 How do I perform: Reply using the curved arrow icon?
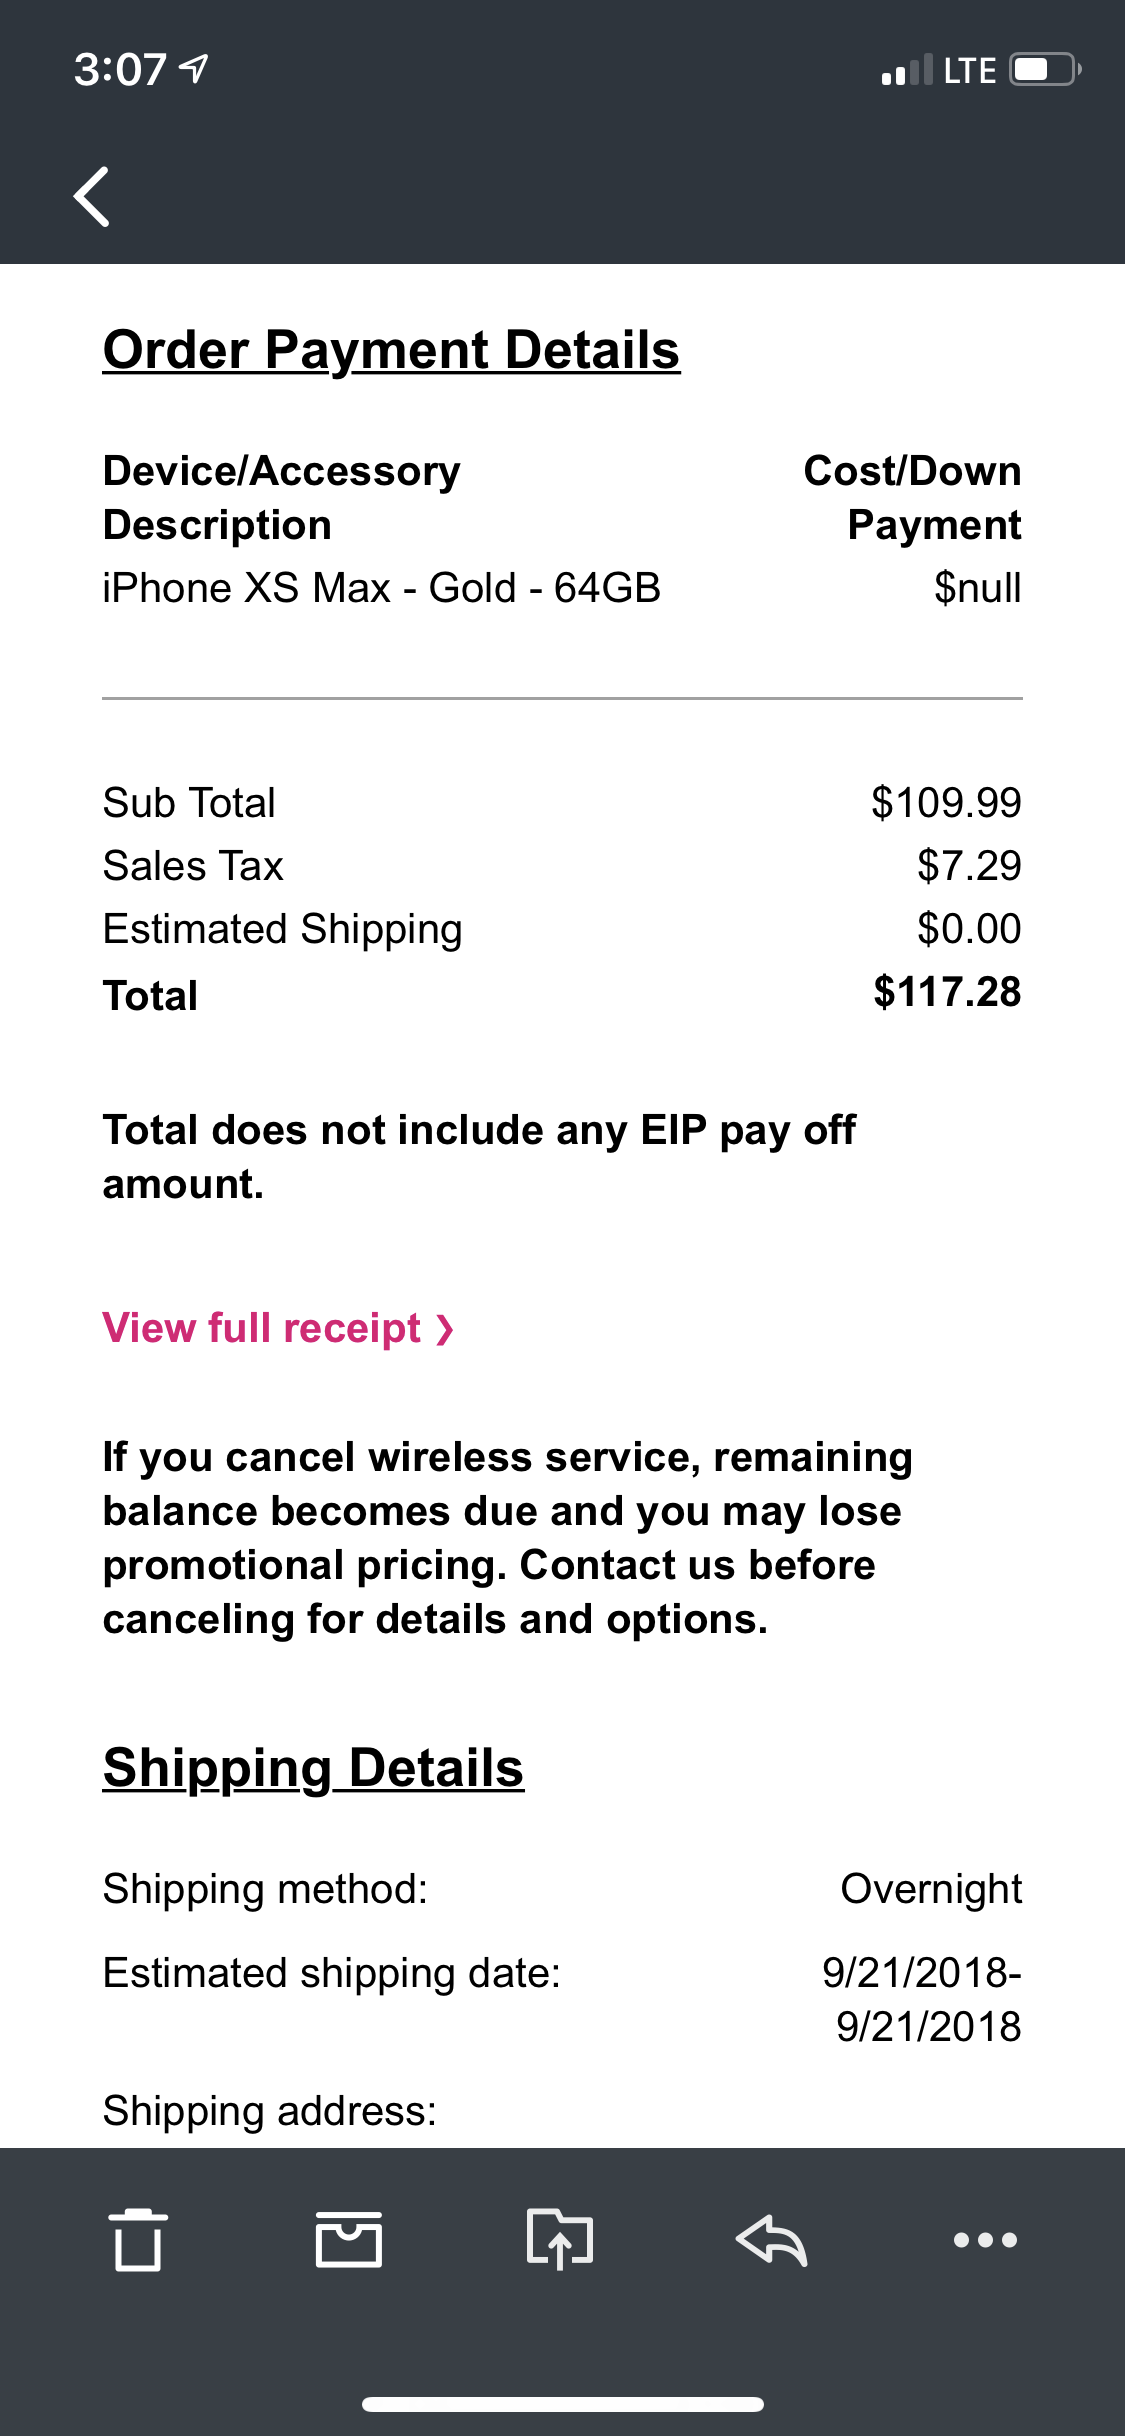point(771,2239)
